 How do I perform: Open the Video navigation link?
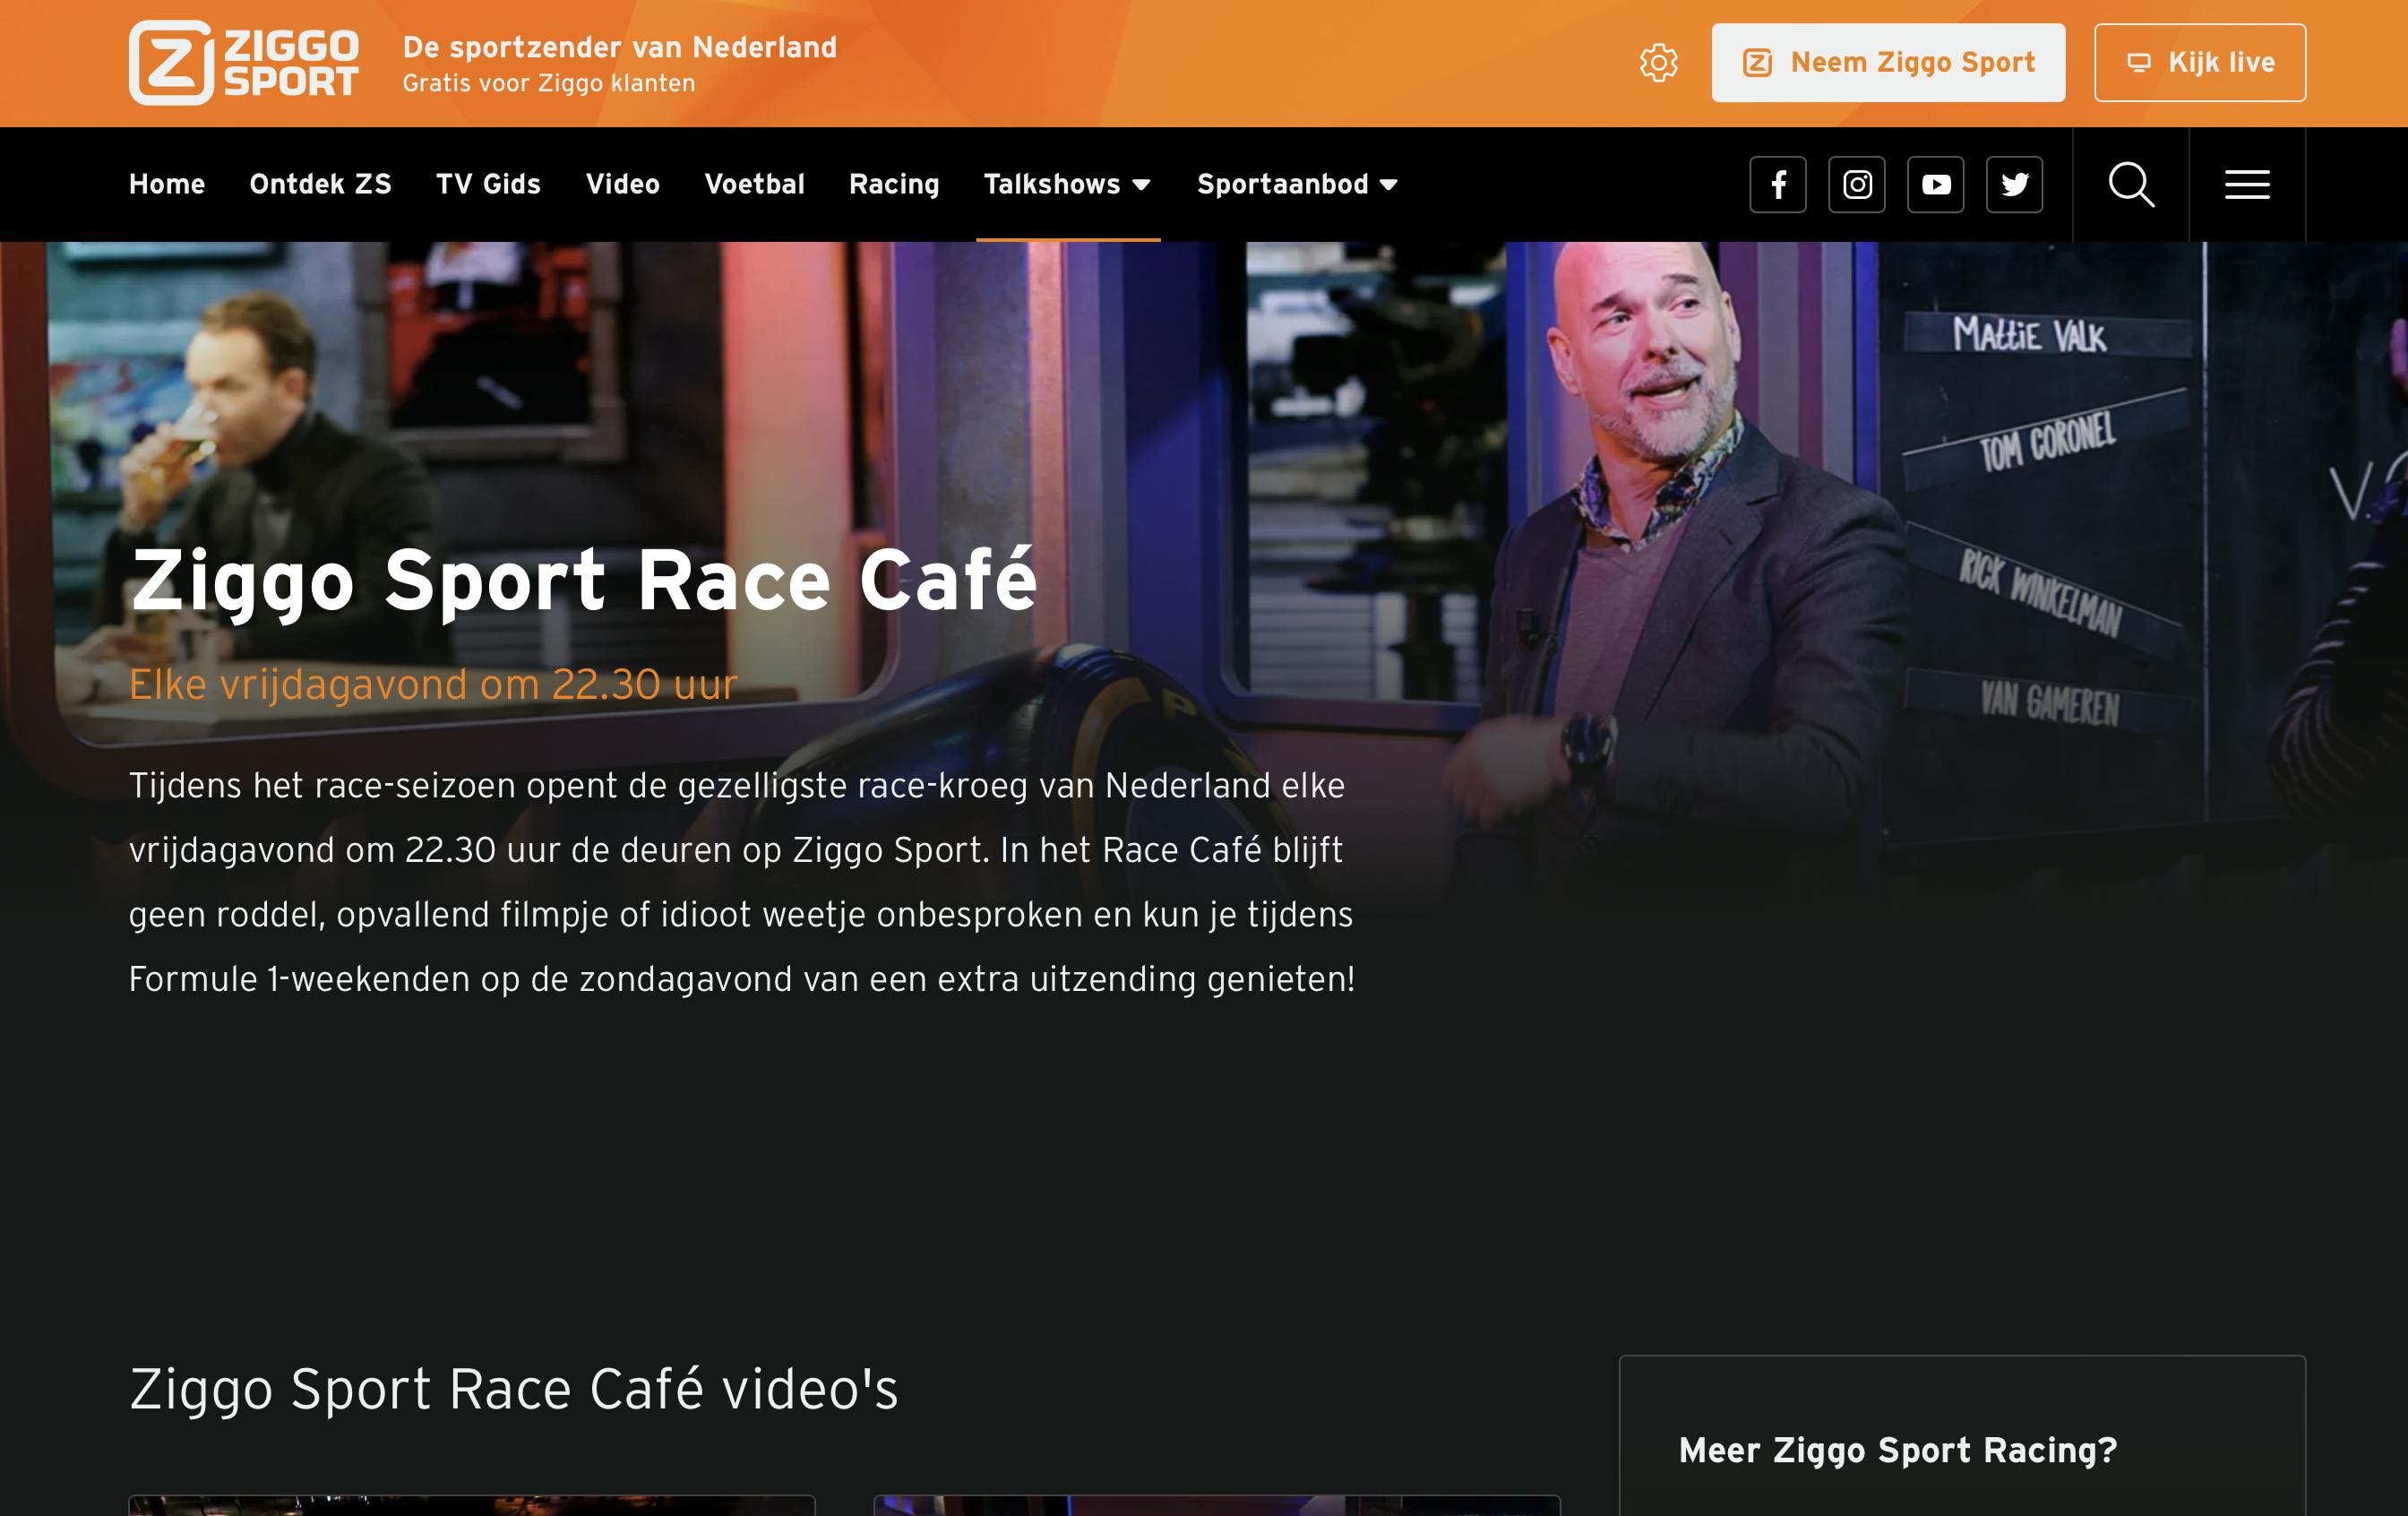(x=622, y=185)
